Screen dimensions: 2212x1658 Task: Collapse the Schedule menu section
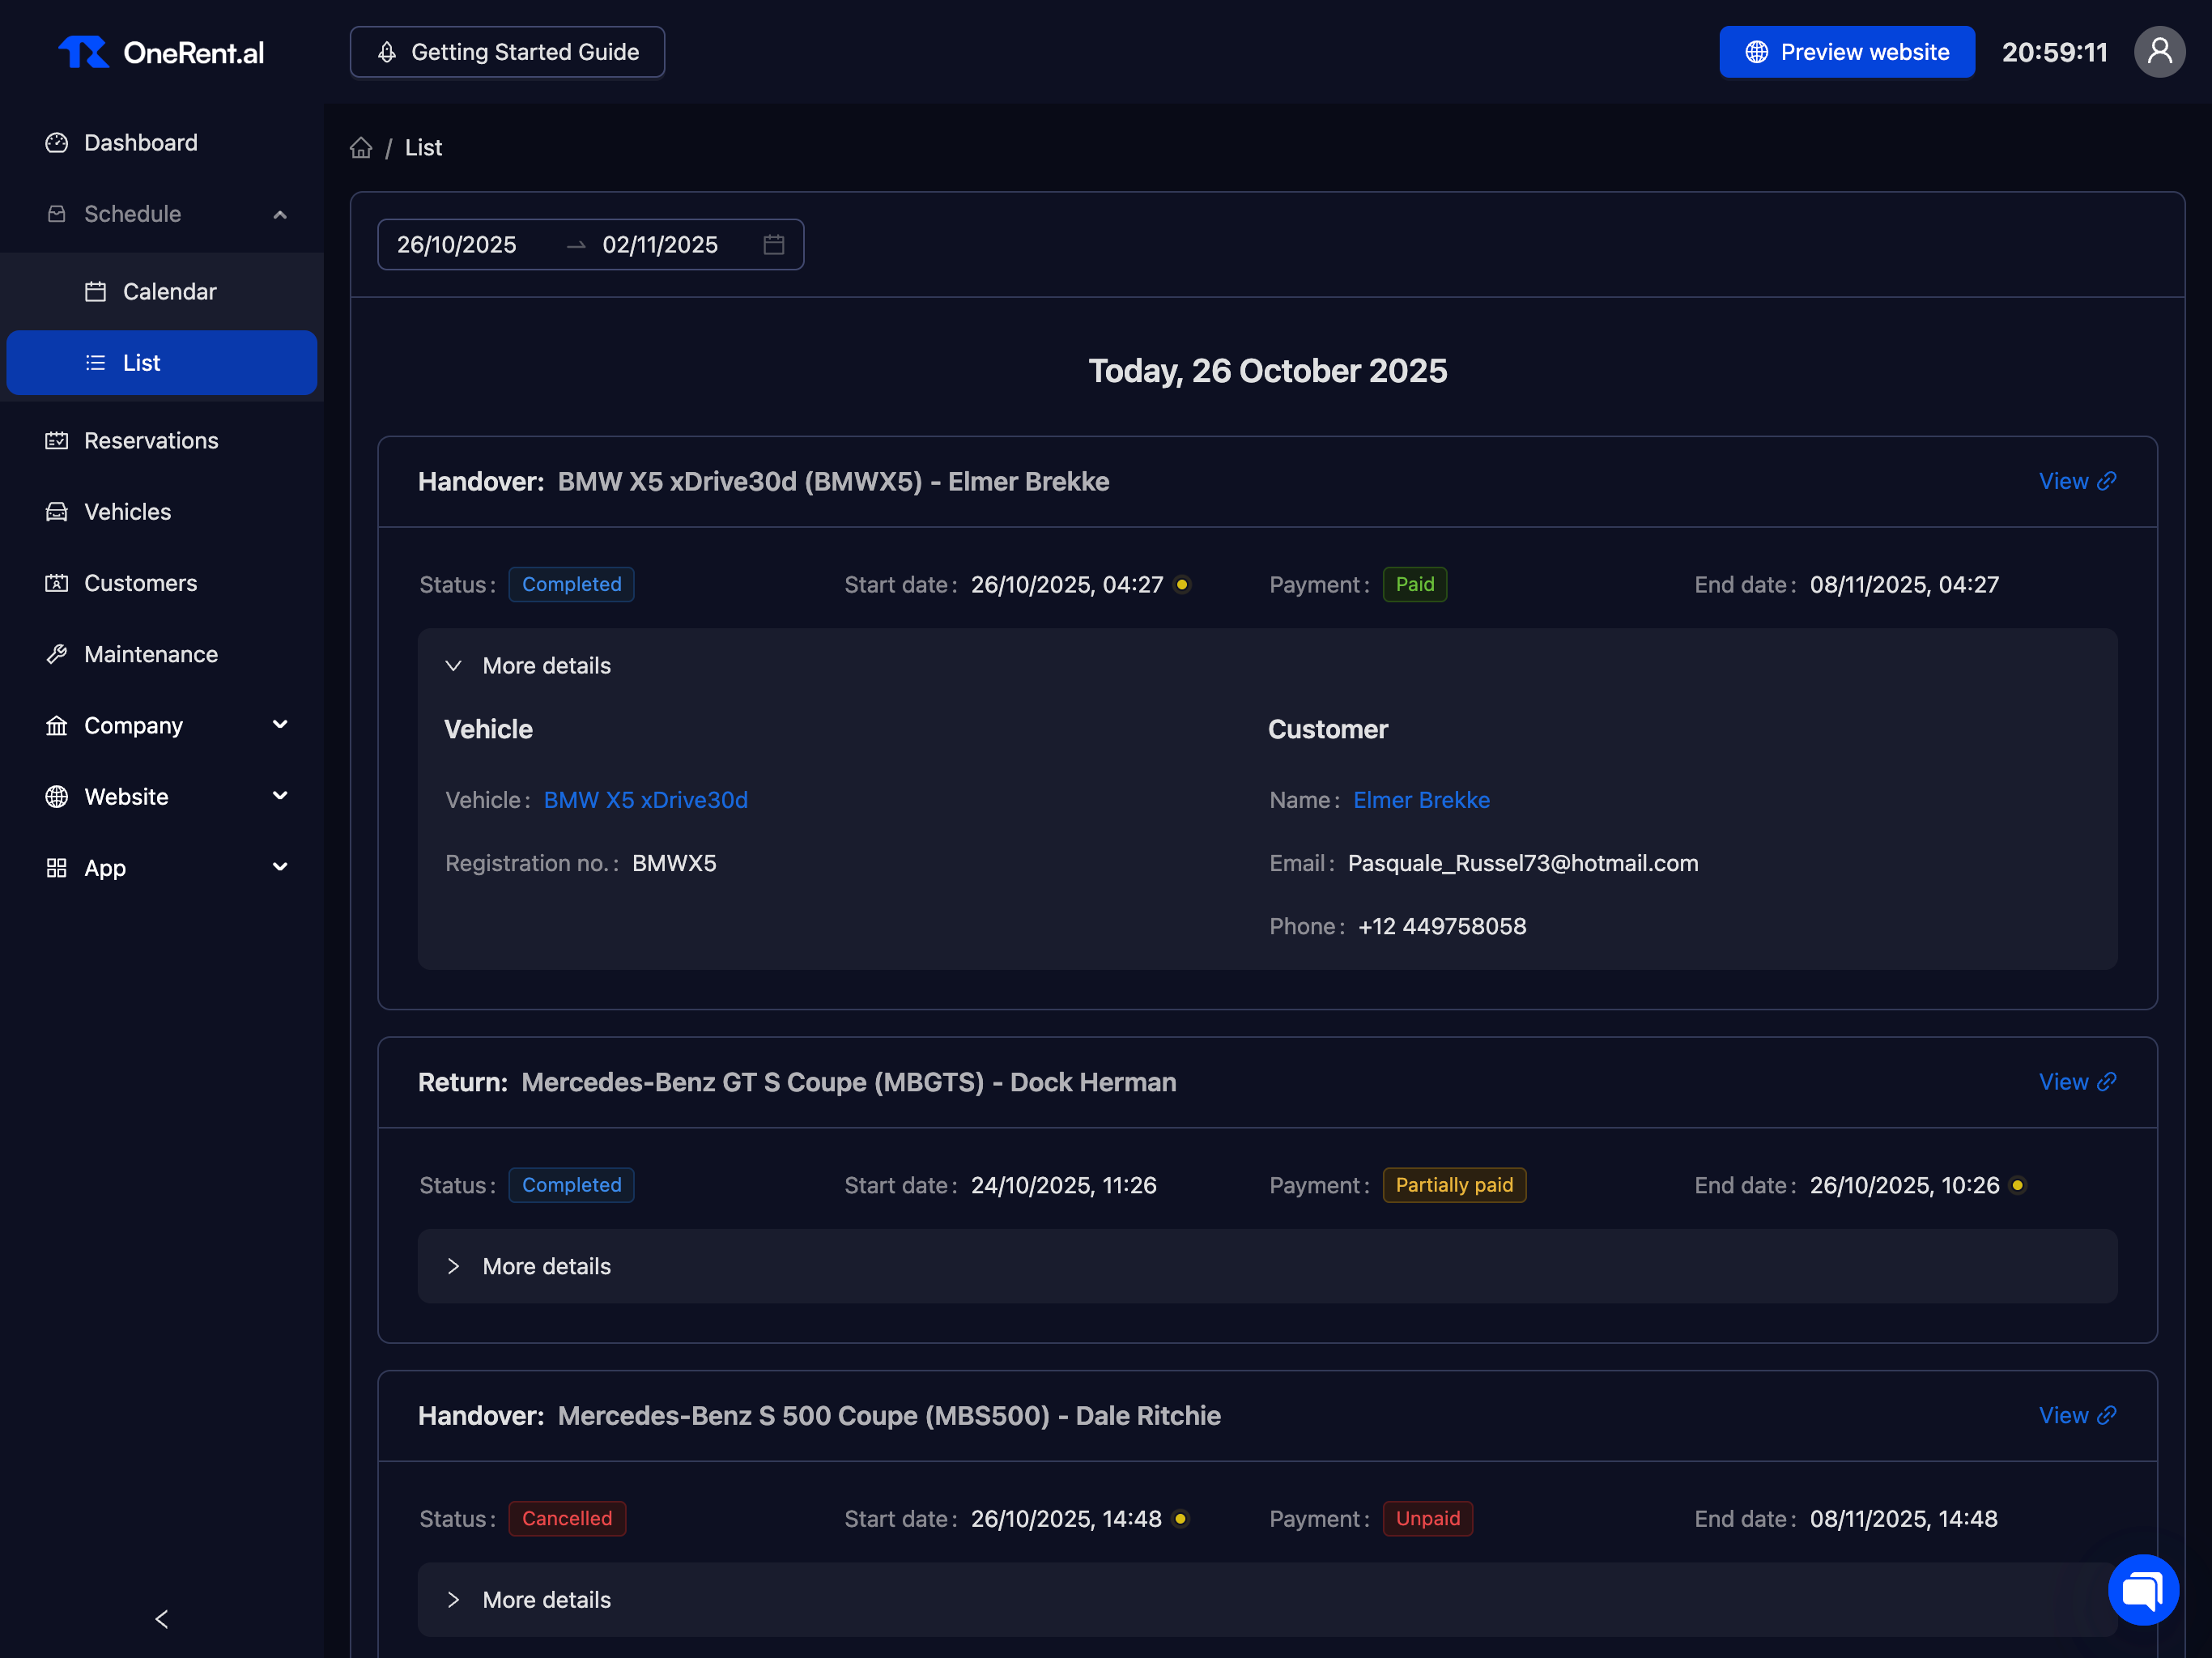(280, 214)
